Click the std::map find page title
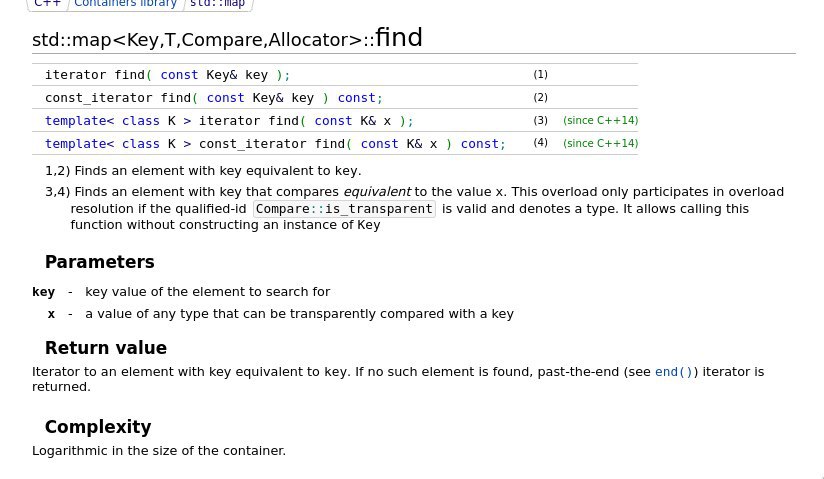This screenshot has height=479, width=824. tap(227, 38)
